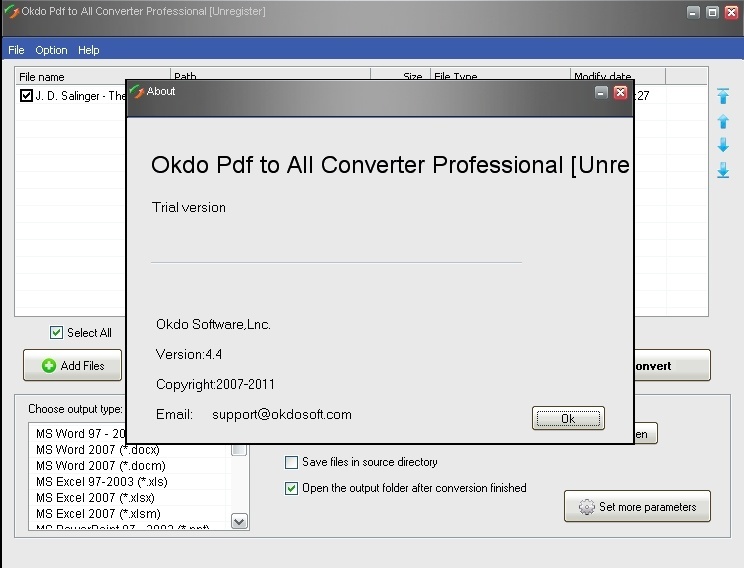Minimize the About dialog
This screenshot has width=744, height=568.
click(601, 93)
